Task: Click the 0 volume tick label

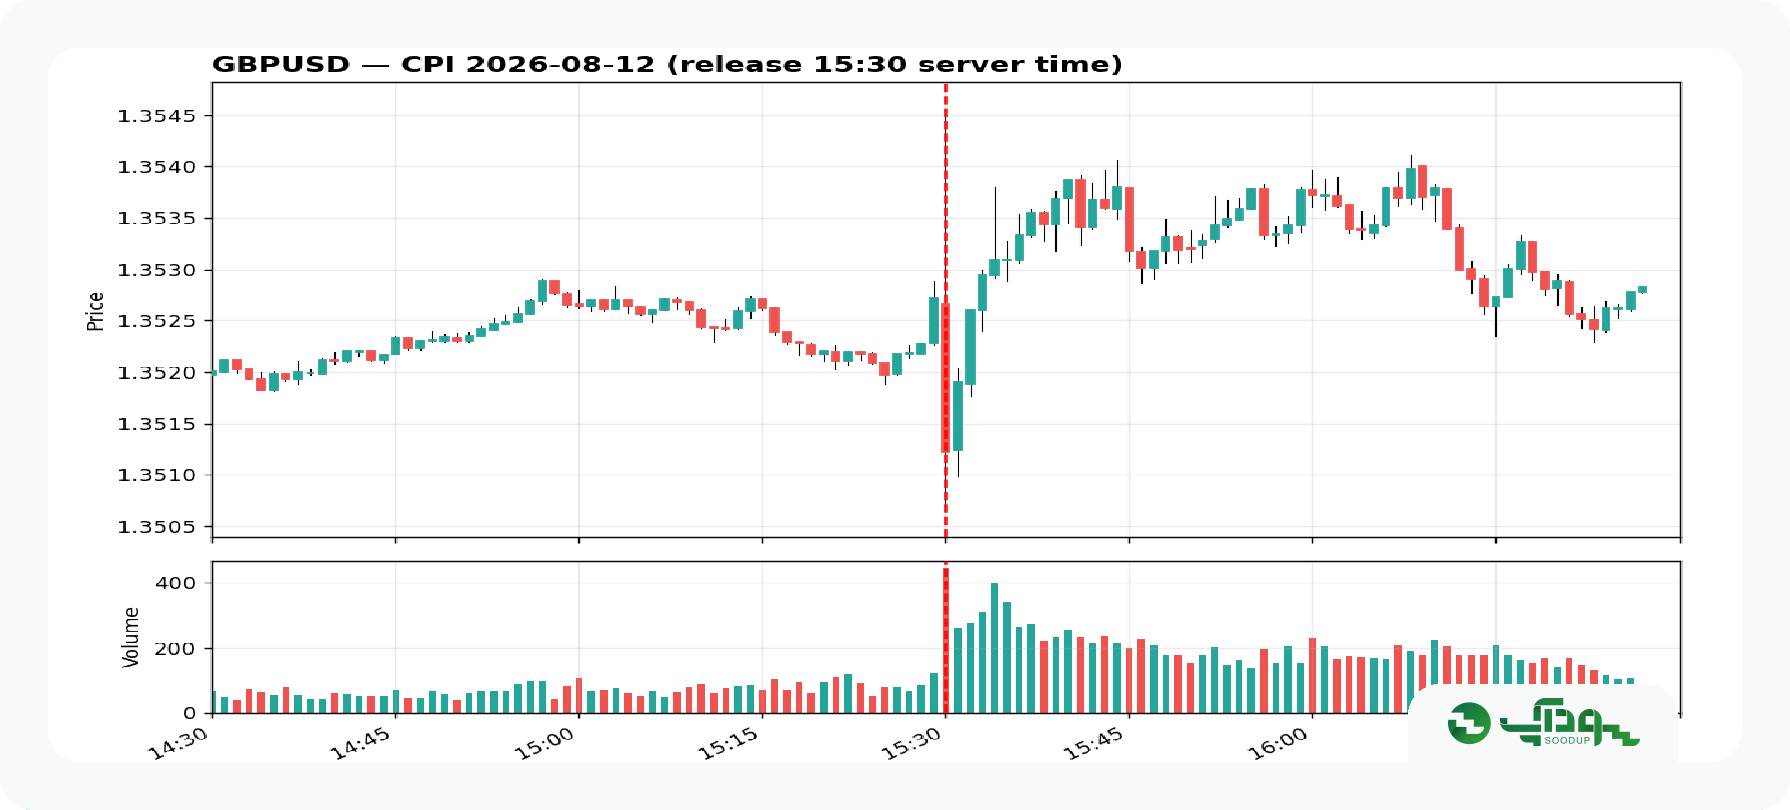Action: 190,713
